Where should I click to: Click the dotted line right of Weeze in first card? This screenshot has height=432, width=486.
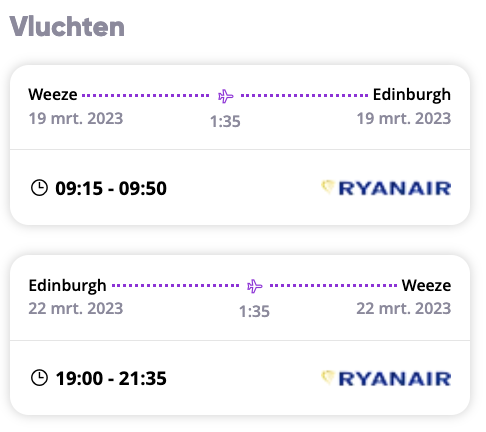(x=146, y=95)
